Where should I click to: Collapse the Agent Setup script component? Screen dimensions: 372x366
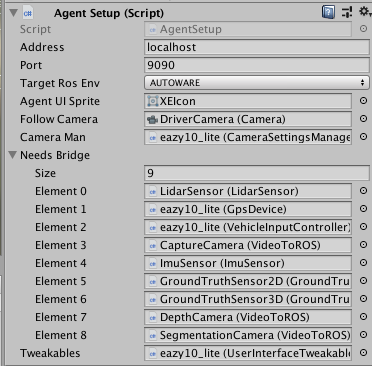pos(13,13)
